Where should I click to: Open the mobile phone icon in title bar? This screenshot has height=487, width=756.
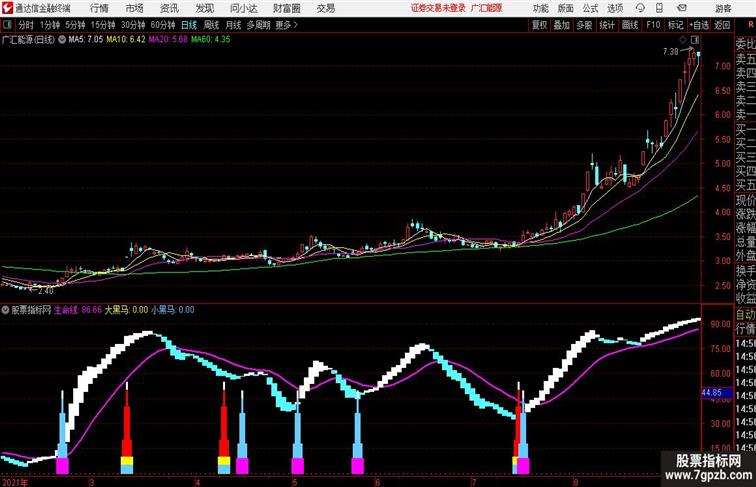click(659, 8)
